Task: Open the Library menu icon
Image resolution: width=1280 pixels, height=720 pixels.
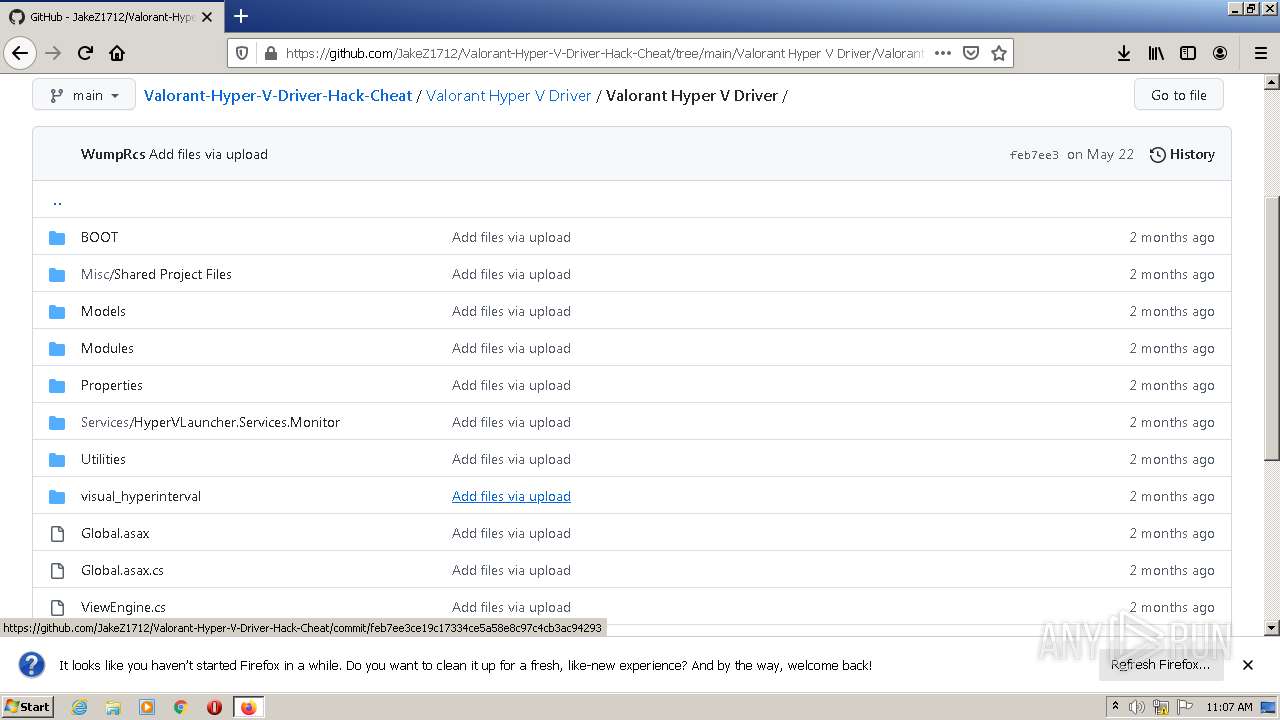Action: [1156, 53]
